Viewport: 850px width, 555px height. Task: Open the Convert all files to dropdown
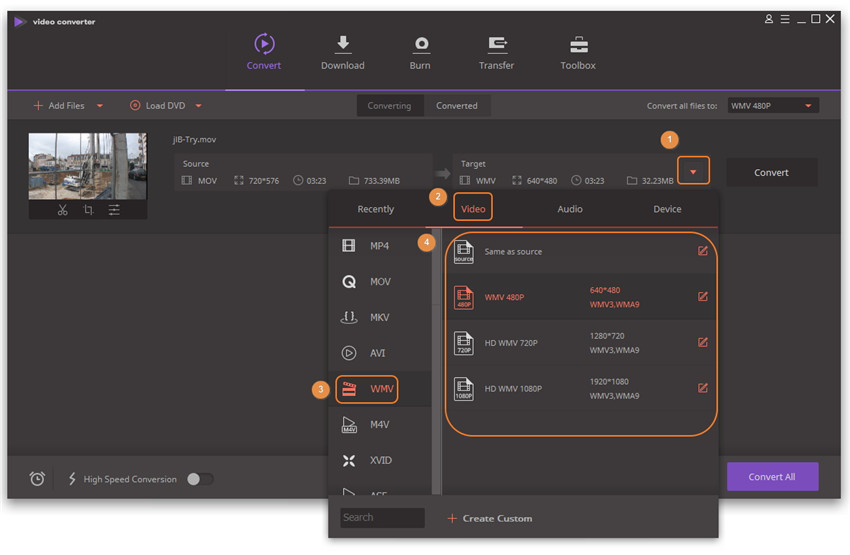click(772, 106)
